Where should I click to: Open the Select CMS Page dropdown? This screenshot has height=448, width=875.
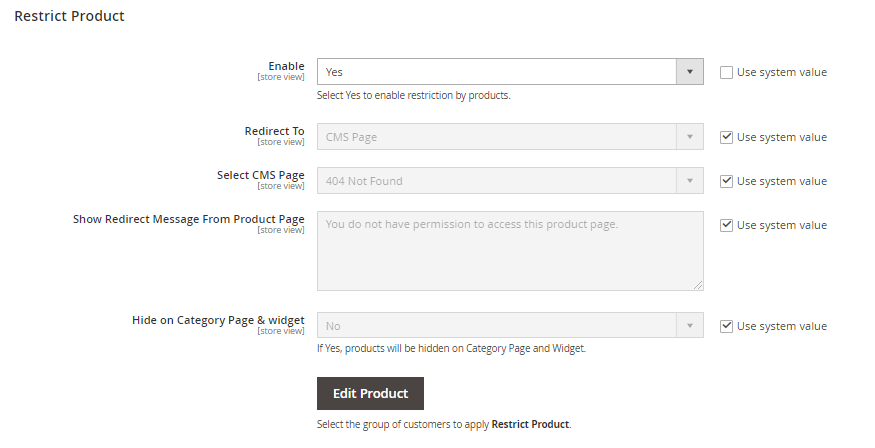[497, 181]
